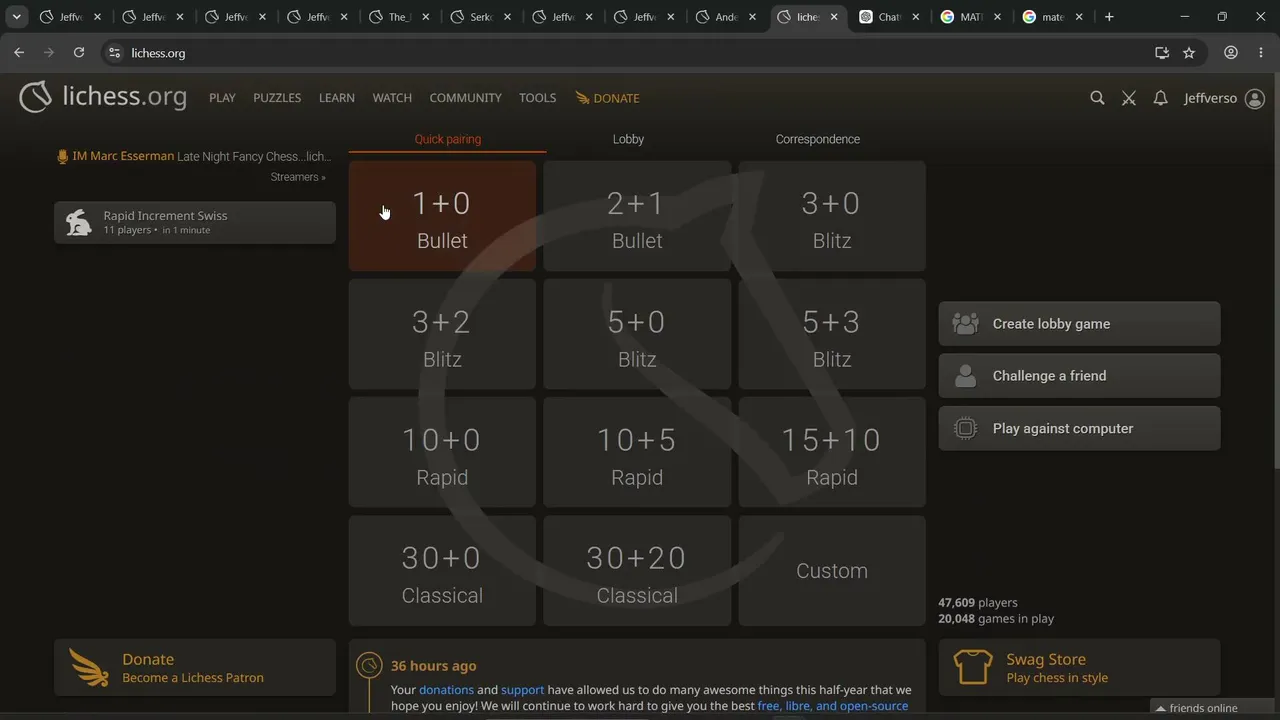Open the tab search dropdown arrow
This screenshot has width=1280, height=720.
click(17, 17)
